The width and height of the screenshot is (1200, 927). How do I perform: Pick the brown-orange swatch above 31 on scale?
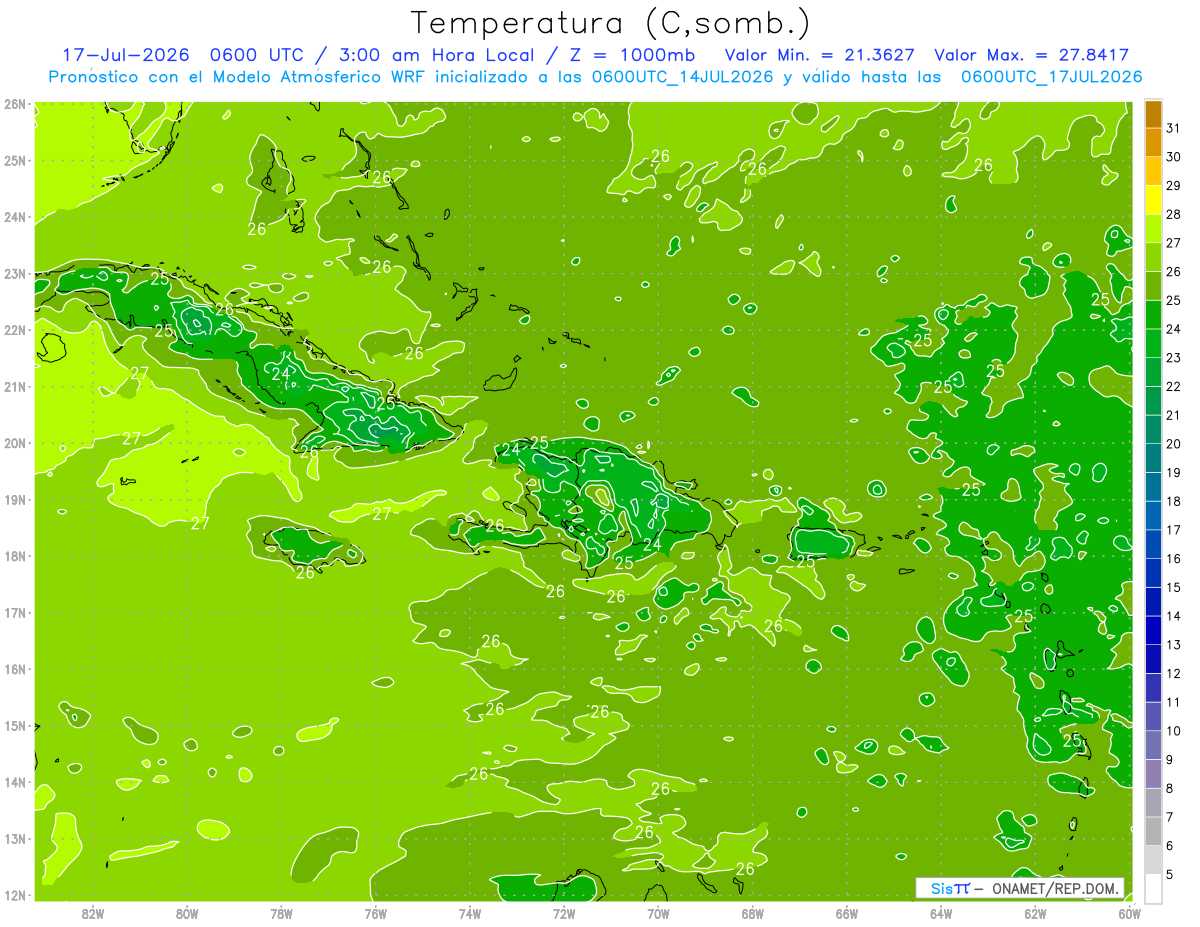pyautogui.click(x=1153, y=115)
